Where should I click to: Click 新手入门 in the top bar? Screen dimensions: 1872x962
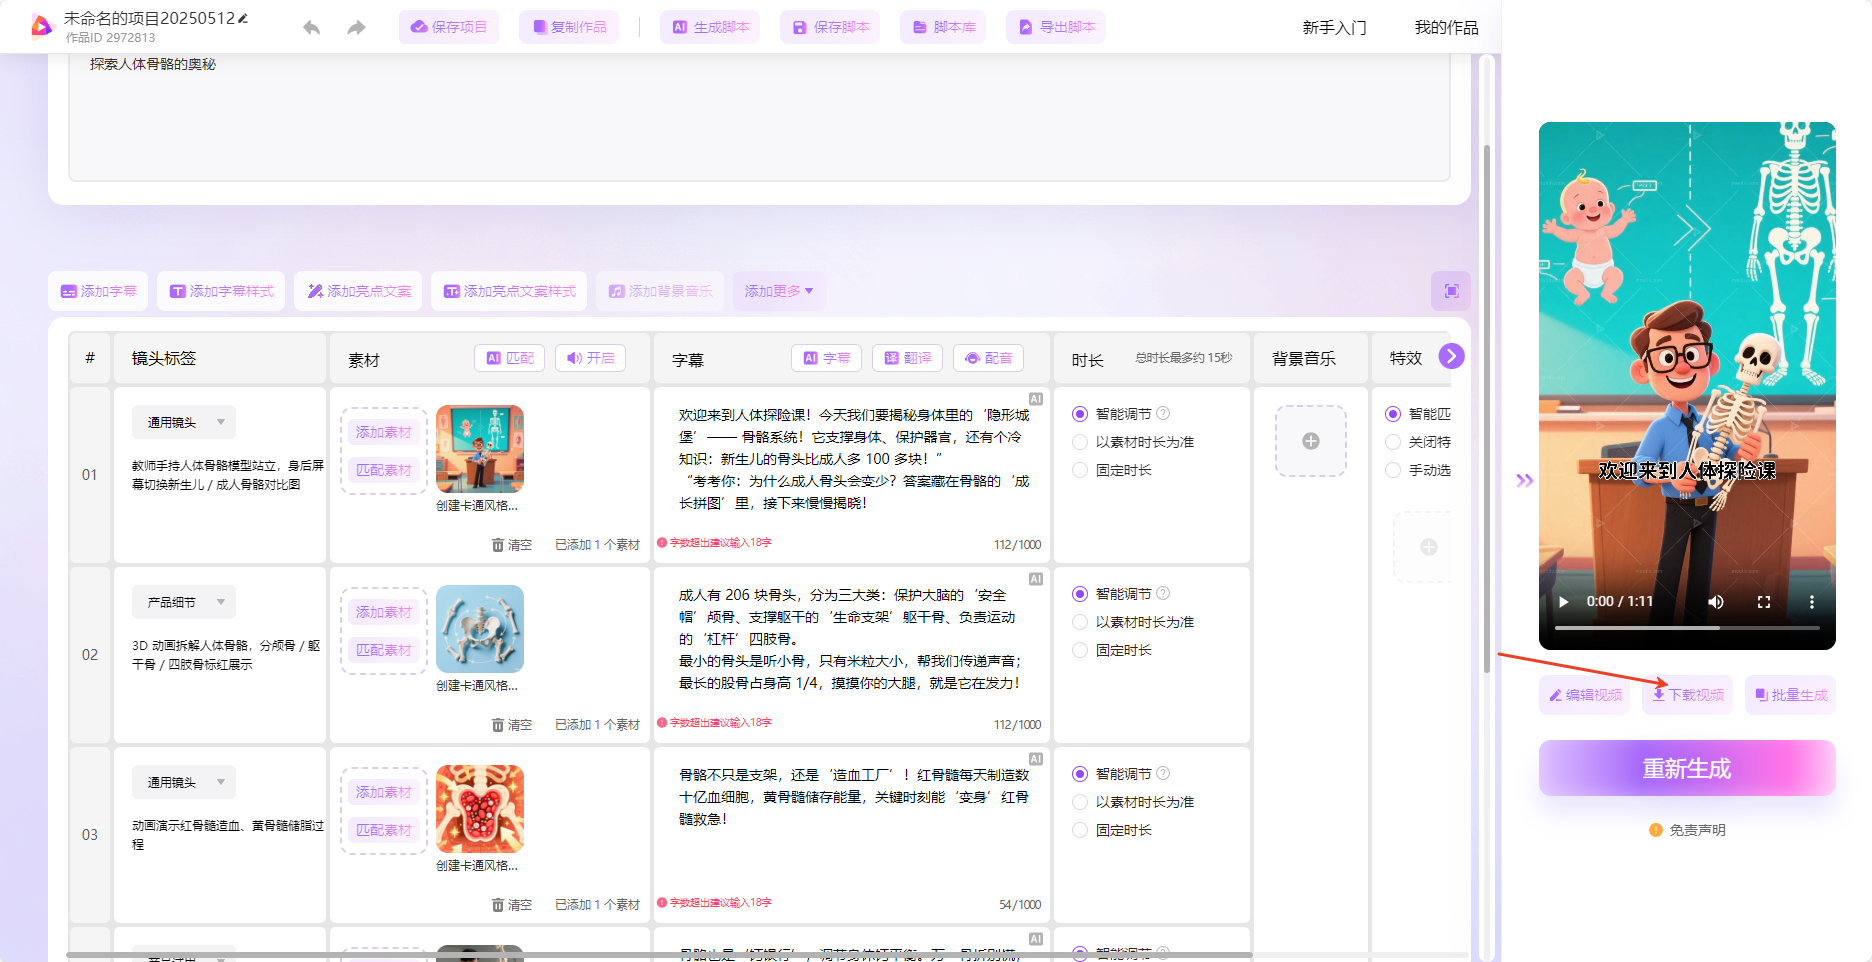click(x=1334, y=27)
